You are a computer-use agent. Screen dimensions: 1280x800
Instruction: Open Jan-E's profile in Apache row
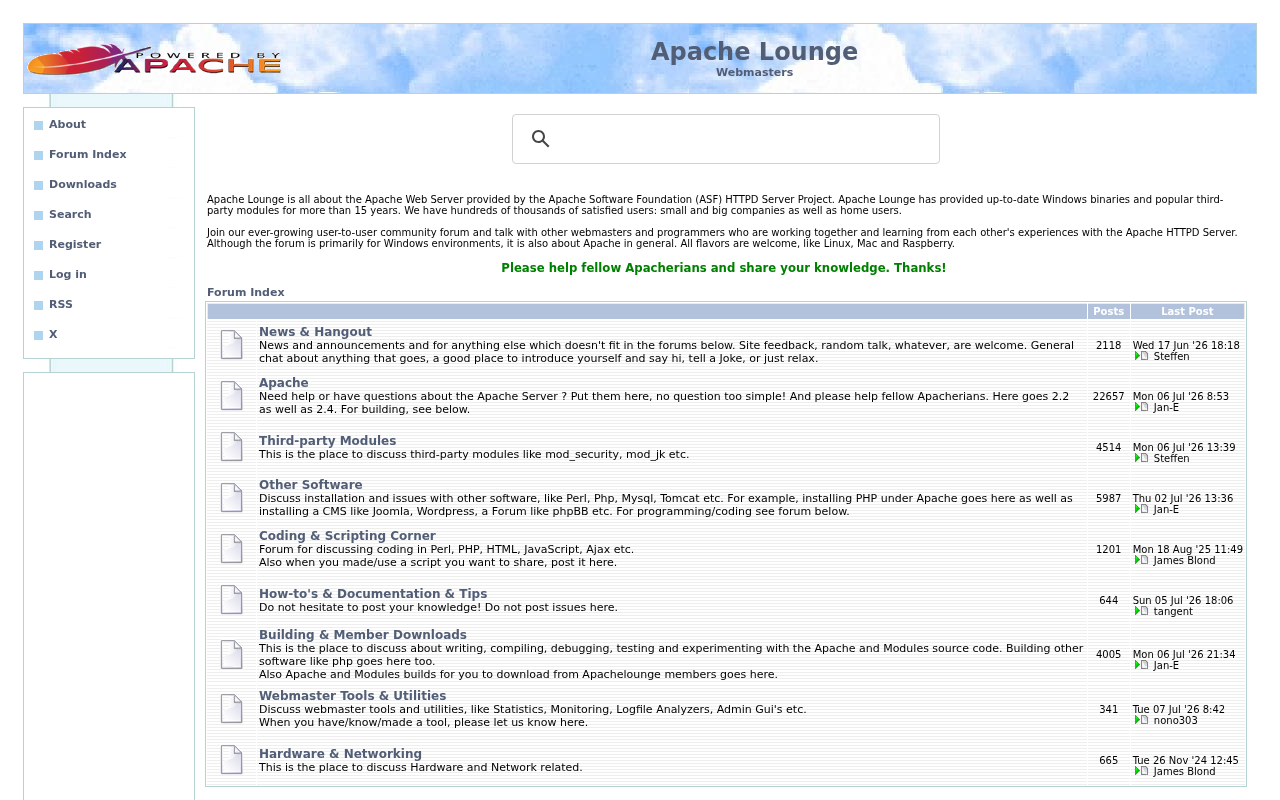[1166, 408]
